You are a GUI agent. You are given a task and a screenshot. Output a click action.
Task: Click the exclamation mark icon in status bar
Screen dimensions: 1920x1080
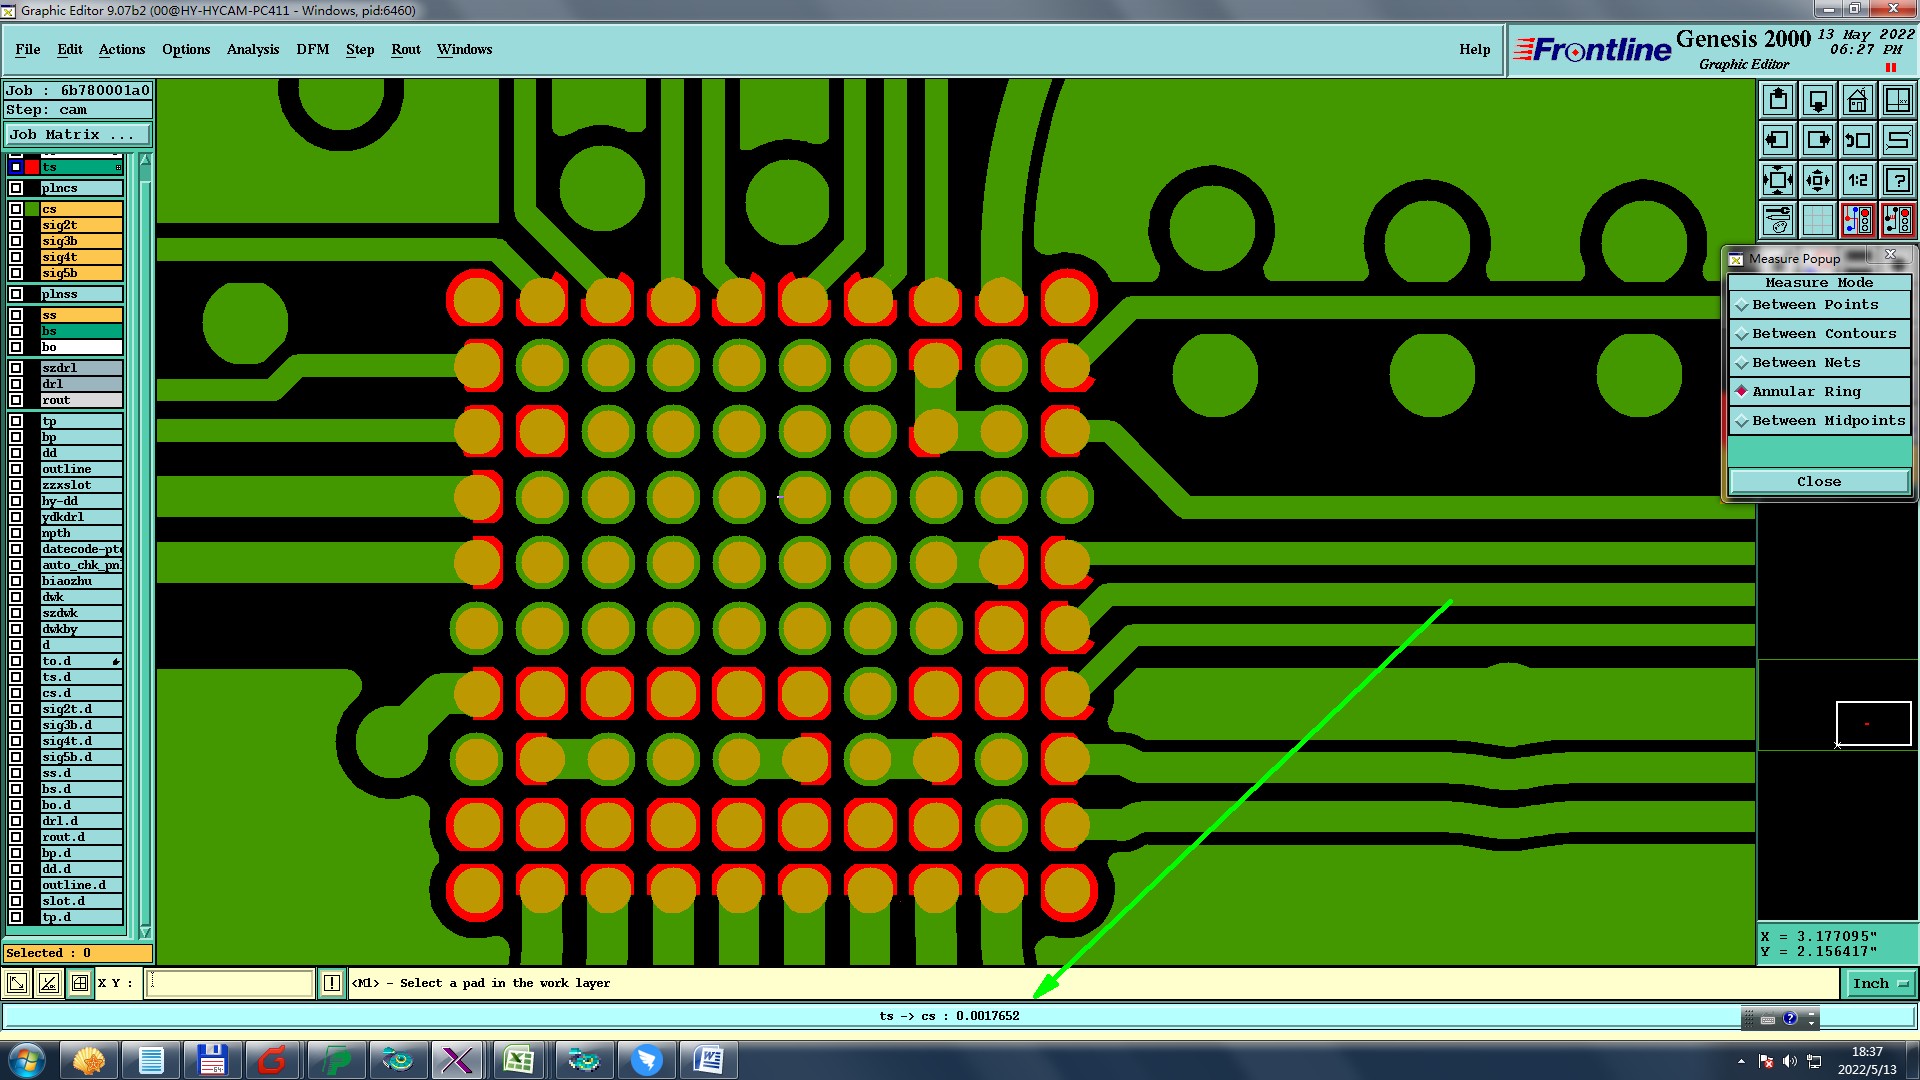coord(332,984)
